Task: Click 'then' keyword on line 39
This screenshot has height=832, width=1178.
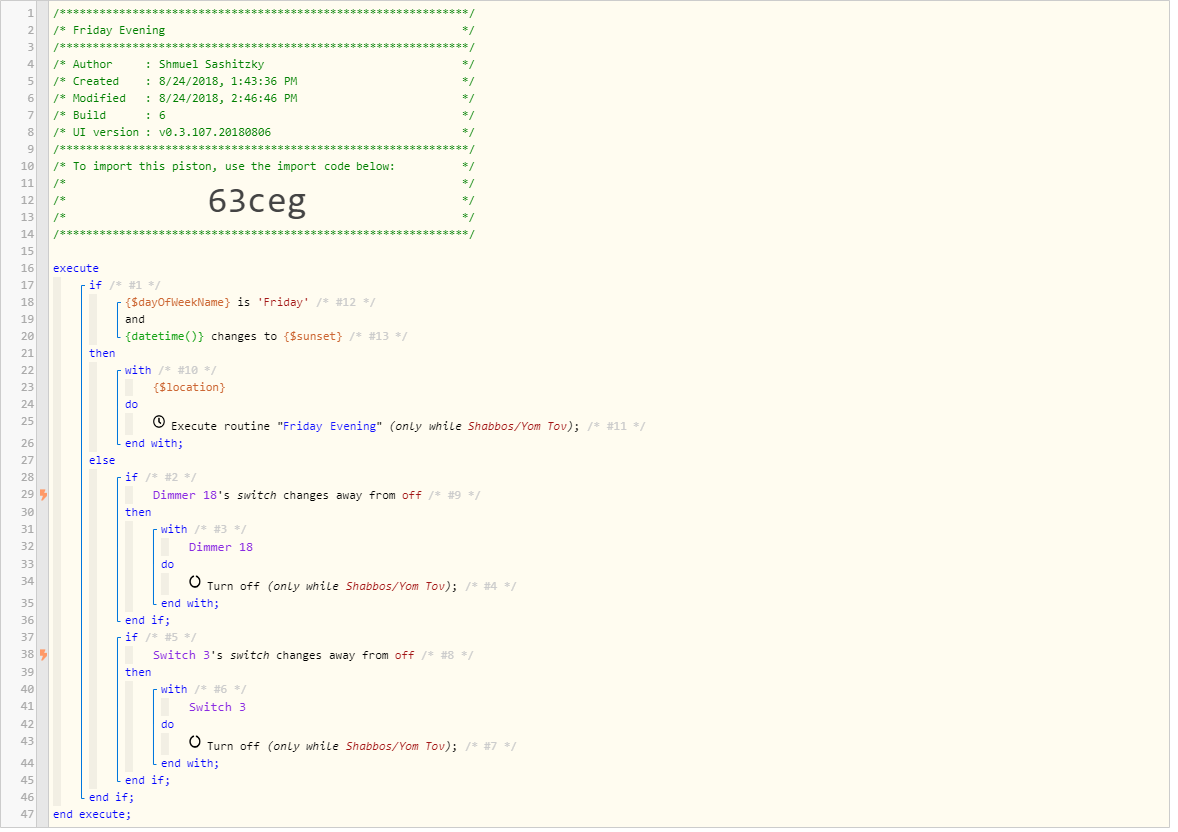Action: click(138, 673)
